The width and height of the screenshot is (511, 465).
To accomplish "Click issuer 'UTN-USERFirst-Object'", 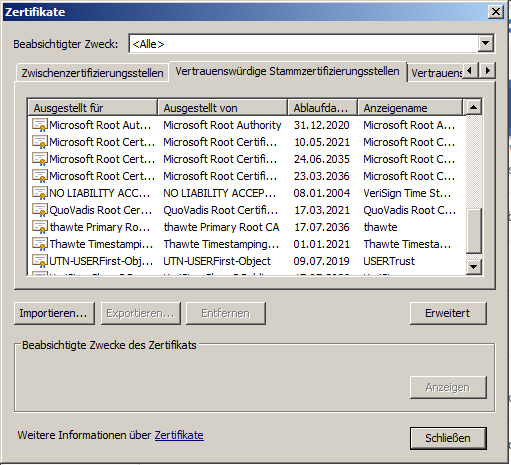I will tap(217, 261).
